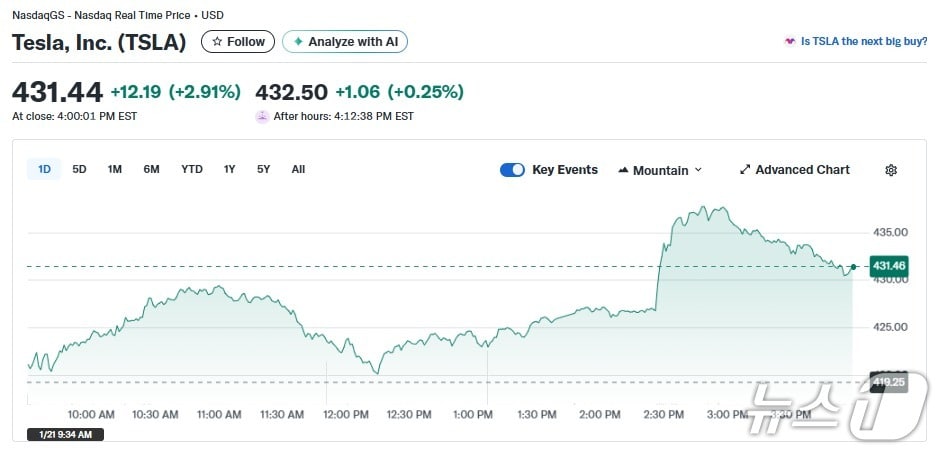Click the 431.46 current price label

tap(888, 266)
